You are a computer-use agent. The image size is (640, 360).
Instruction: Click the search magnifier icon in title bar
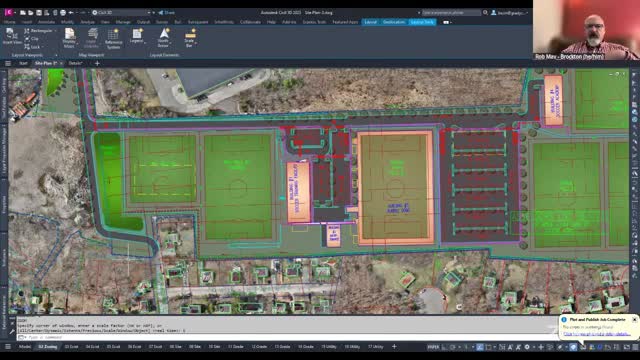[485, 13]
